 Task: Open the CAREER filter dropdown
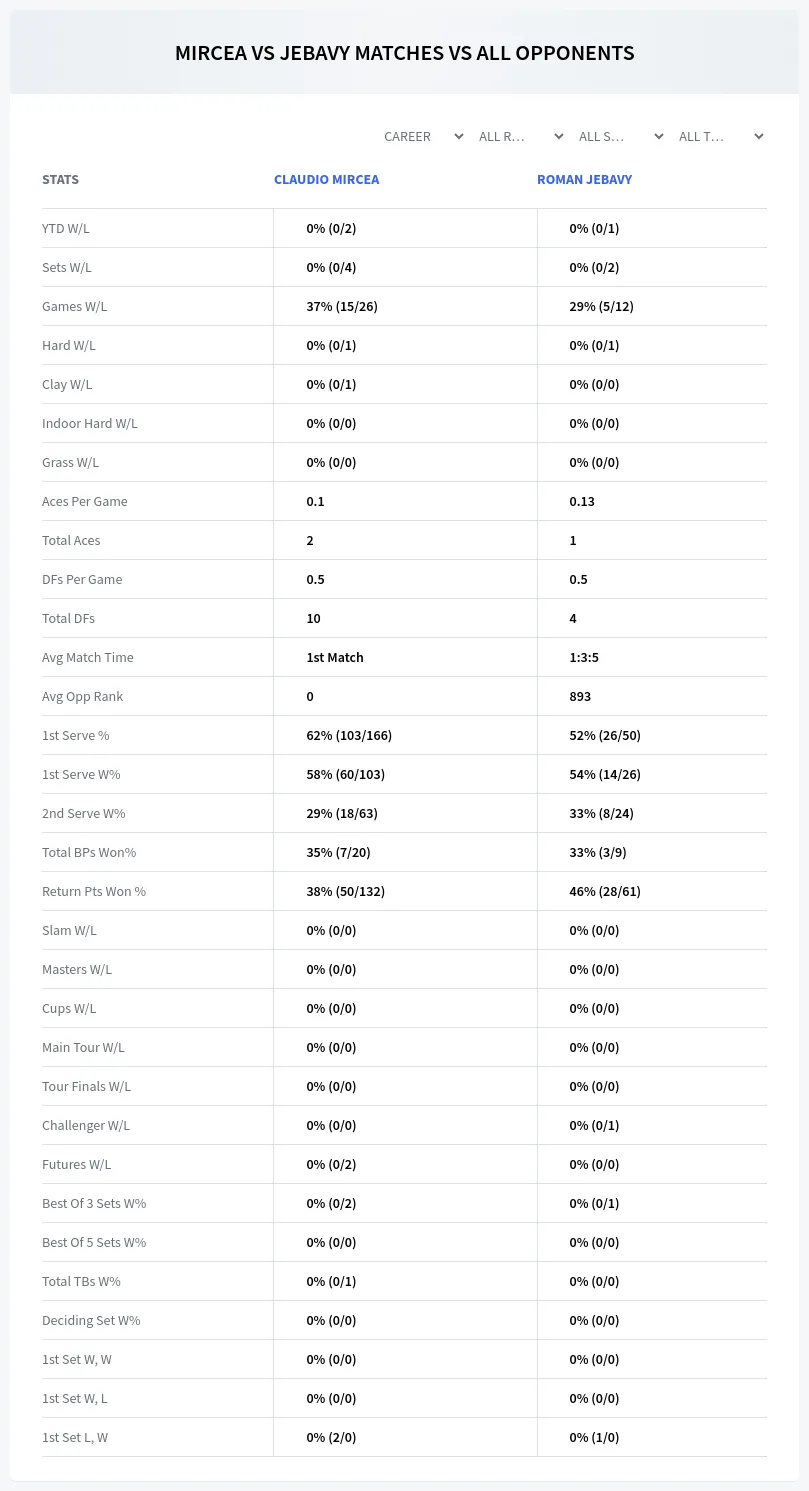pos(423,136)
